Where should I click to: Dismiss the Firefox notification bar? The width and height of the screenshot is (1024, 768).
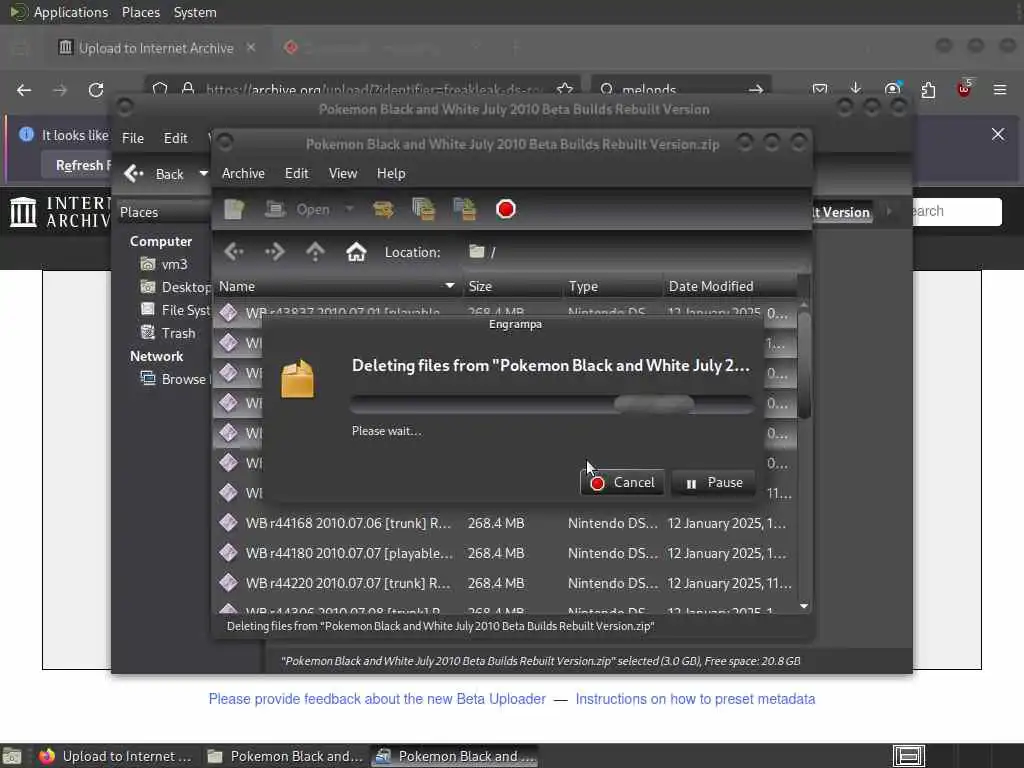tap(998, 134)
